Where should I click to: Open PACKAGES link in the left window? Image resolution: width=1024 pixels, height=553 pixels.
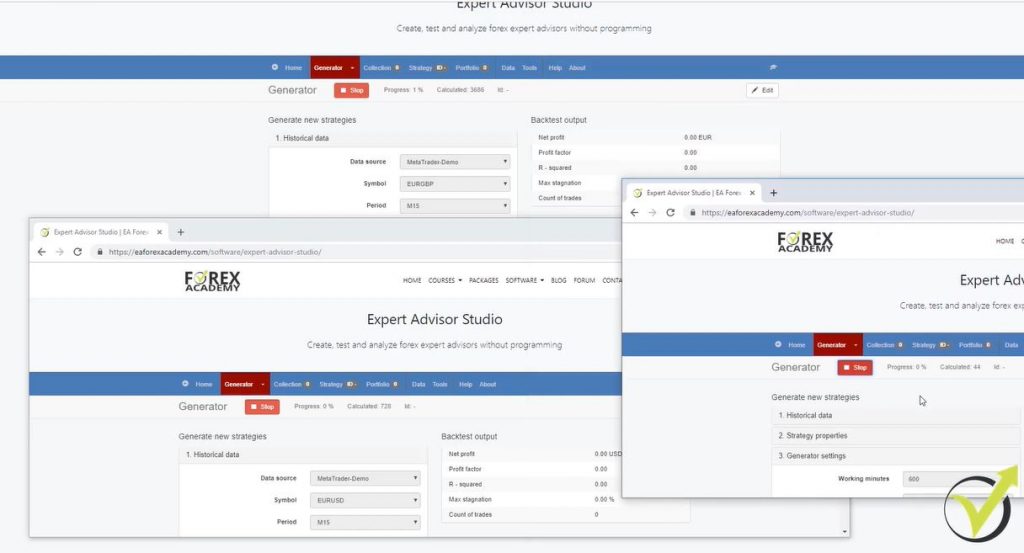(483, 280)
